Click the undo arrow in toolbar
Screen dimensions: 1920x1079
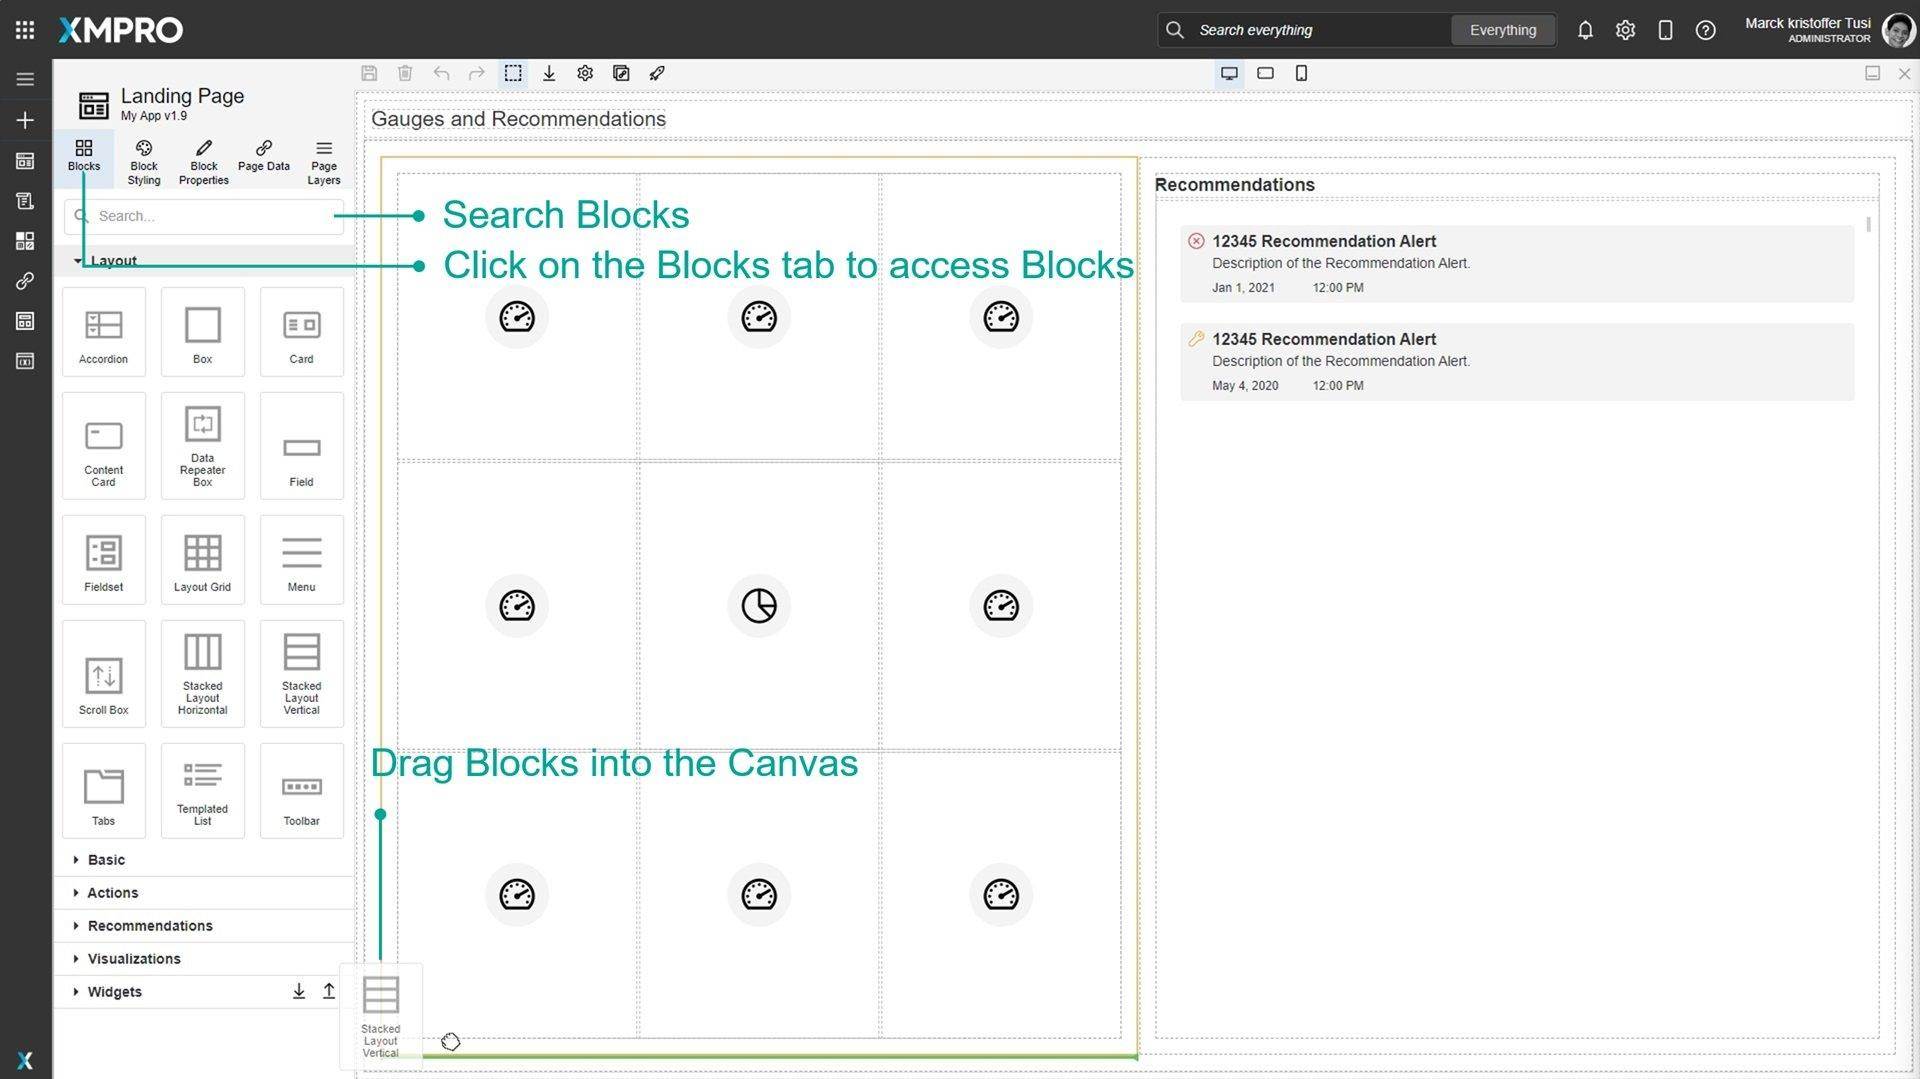(441, 73)
